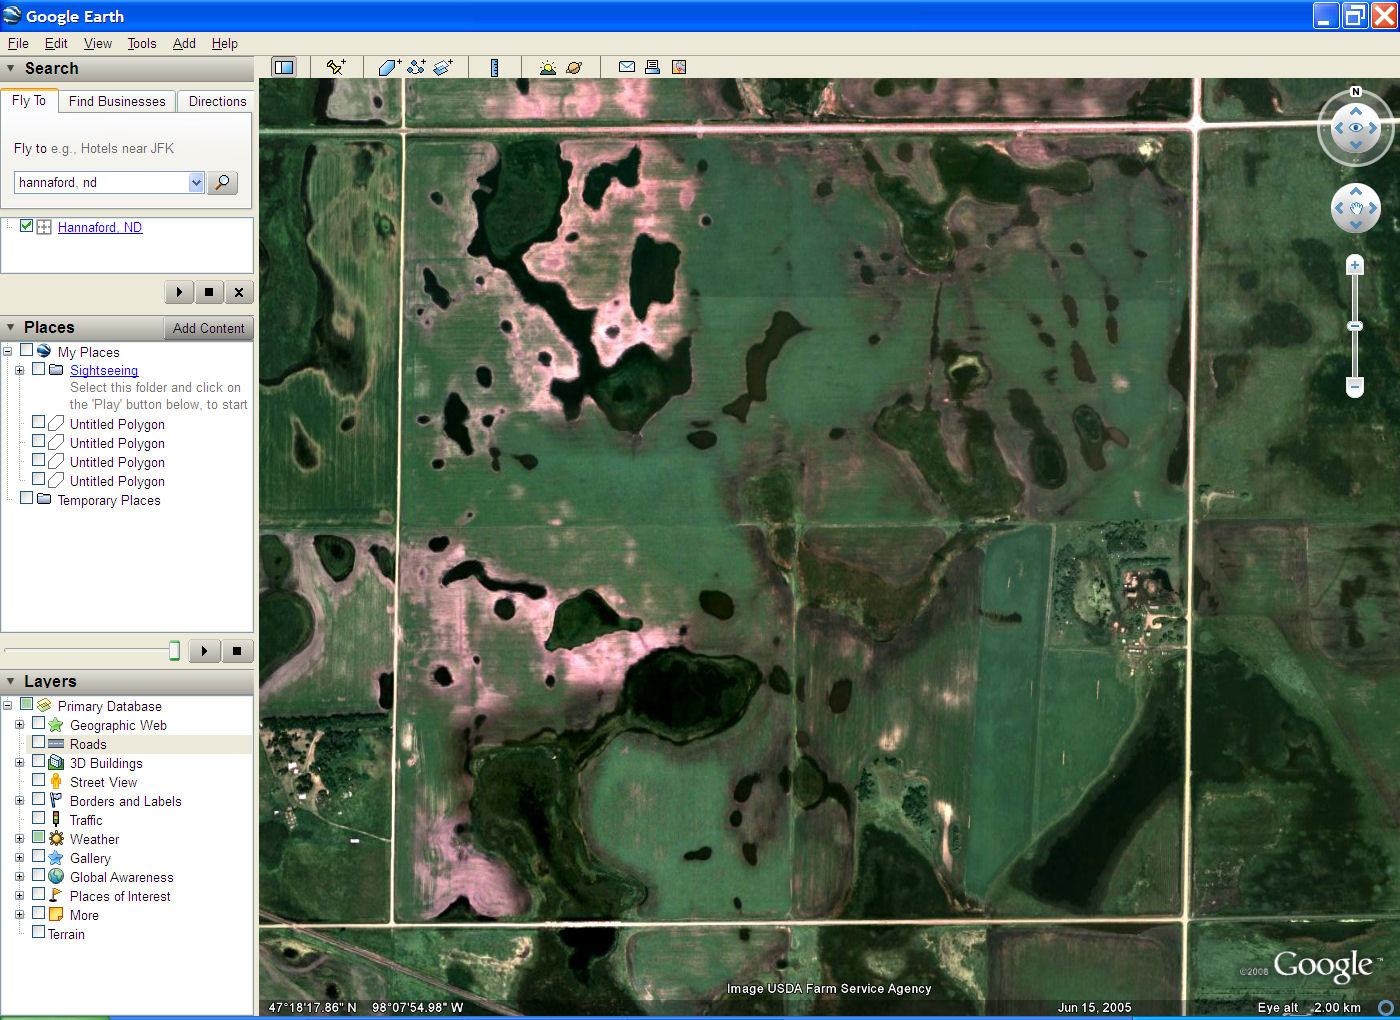Viewport: 1400px width, 1020px height.
Task: Switch to Directions tab
Action: (x=217, y=101)
